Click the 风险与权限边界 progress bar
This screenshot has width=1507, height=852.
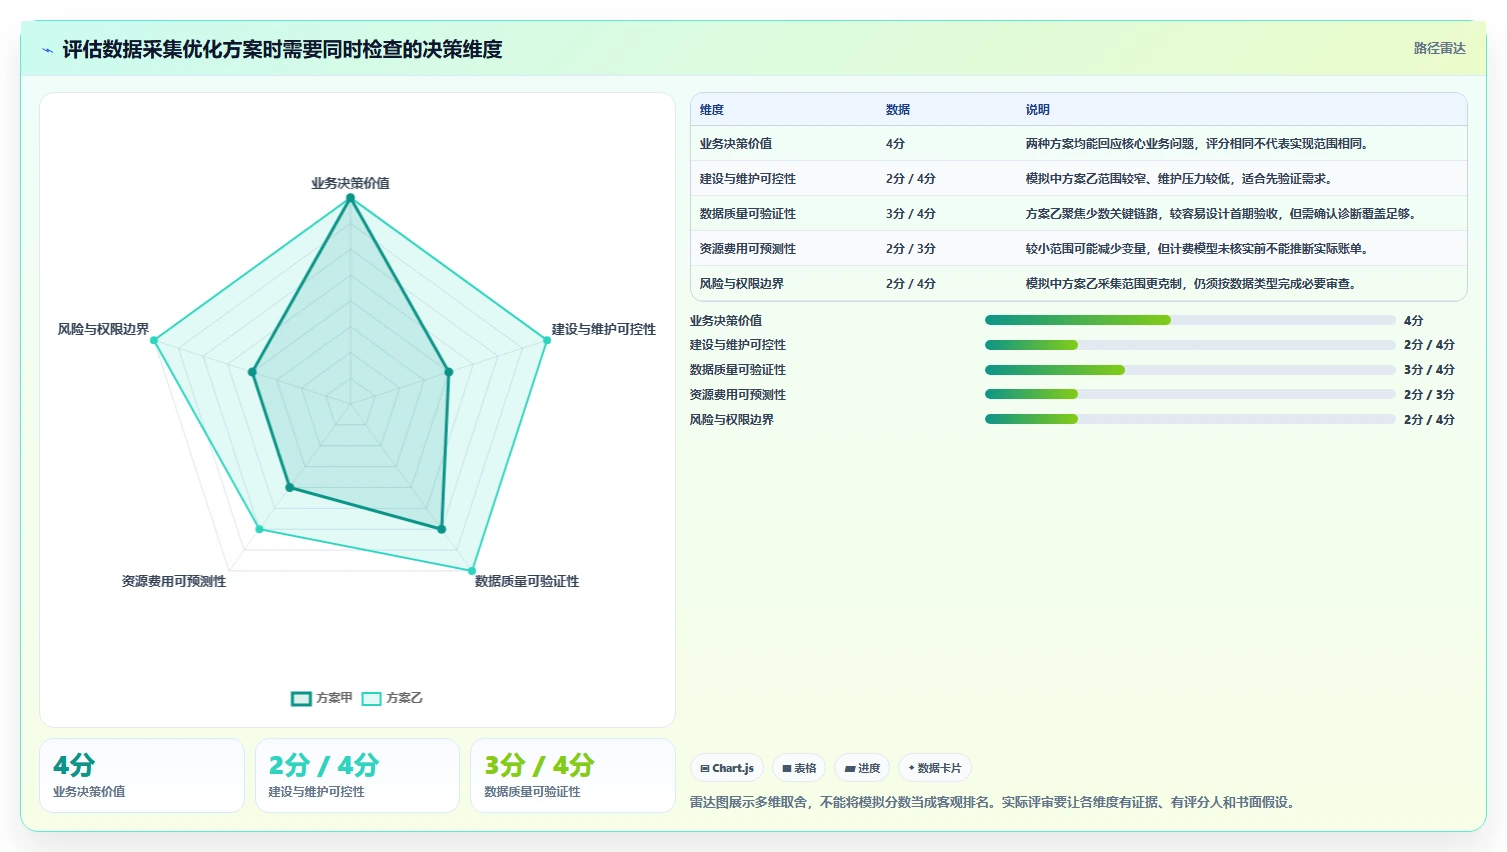click(x=1190, y=419)
